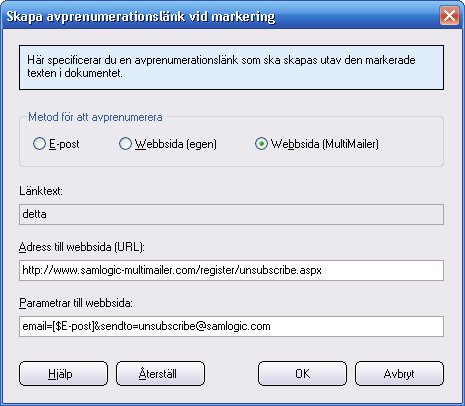Image resolution: width=465 pixels, height=406 pixels.
Task: Click the 'E-post' option label text
Action: [x=64, y=144]
